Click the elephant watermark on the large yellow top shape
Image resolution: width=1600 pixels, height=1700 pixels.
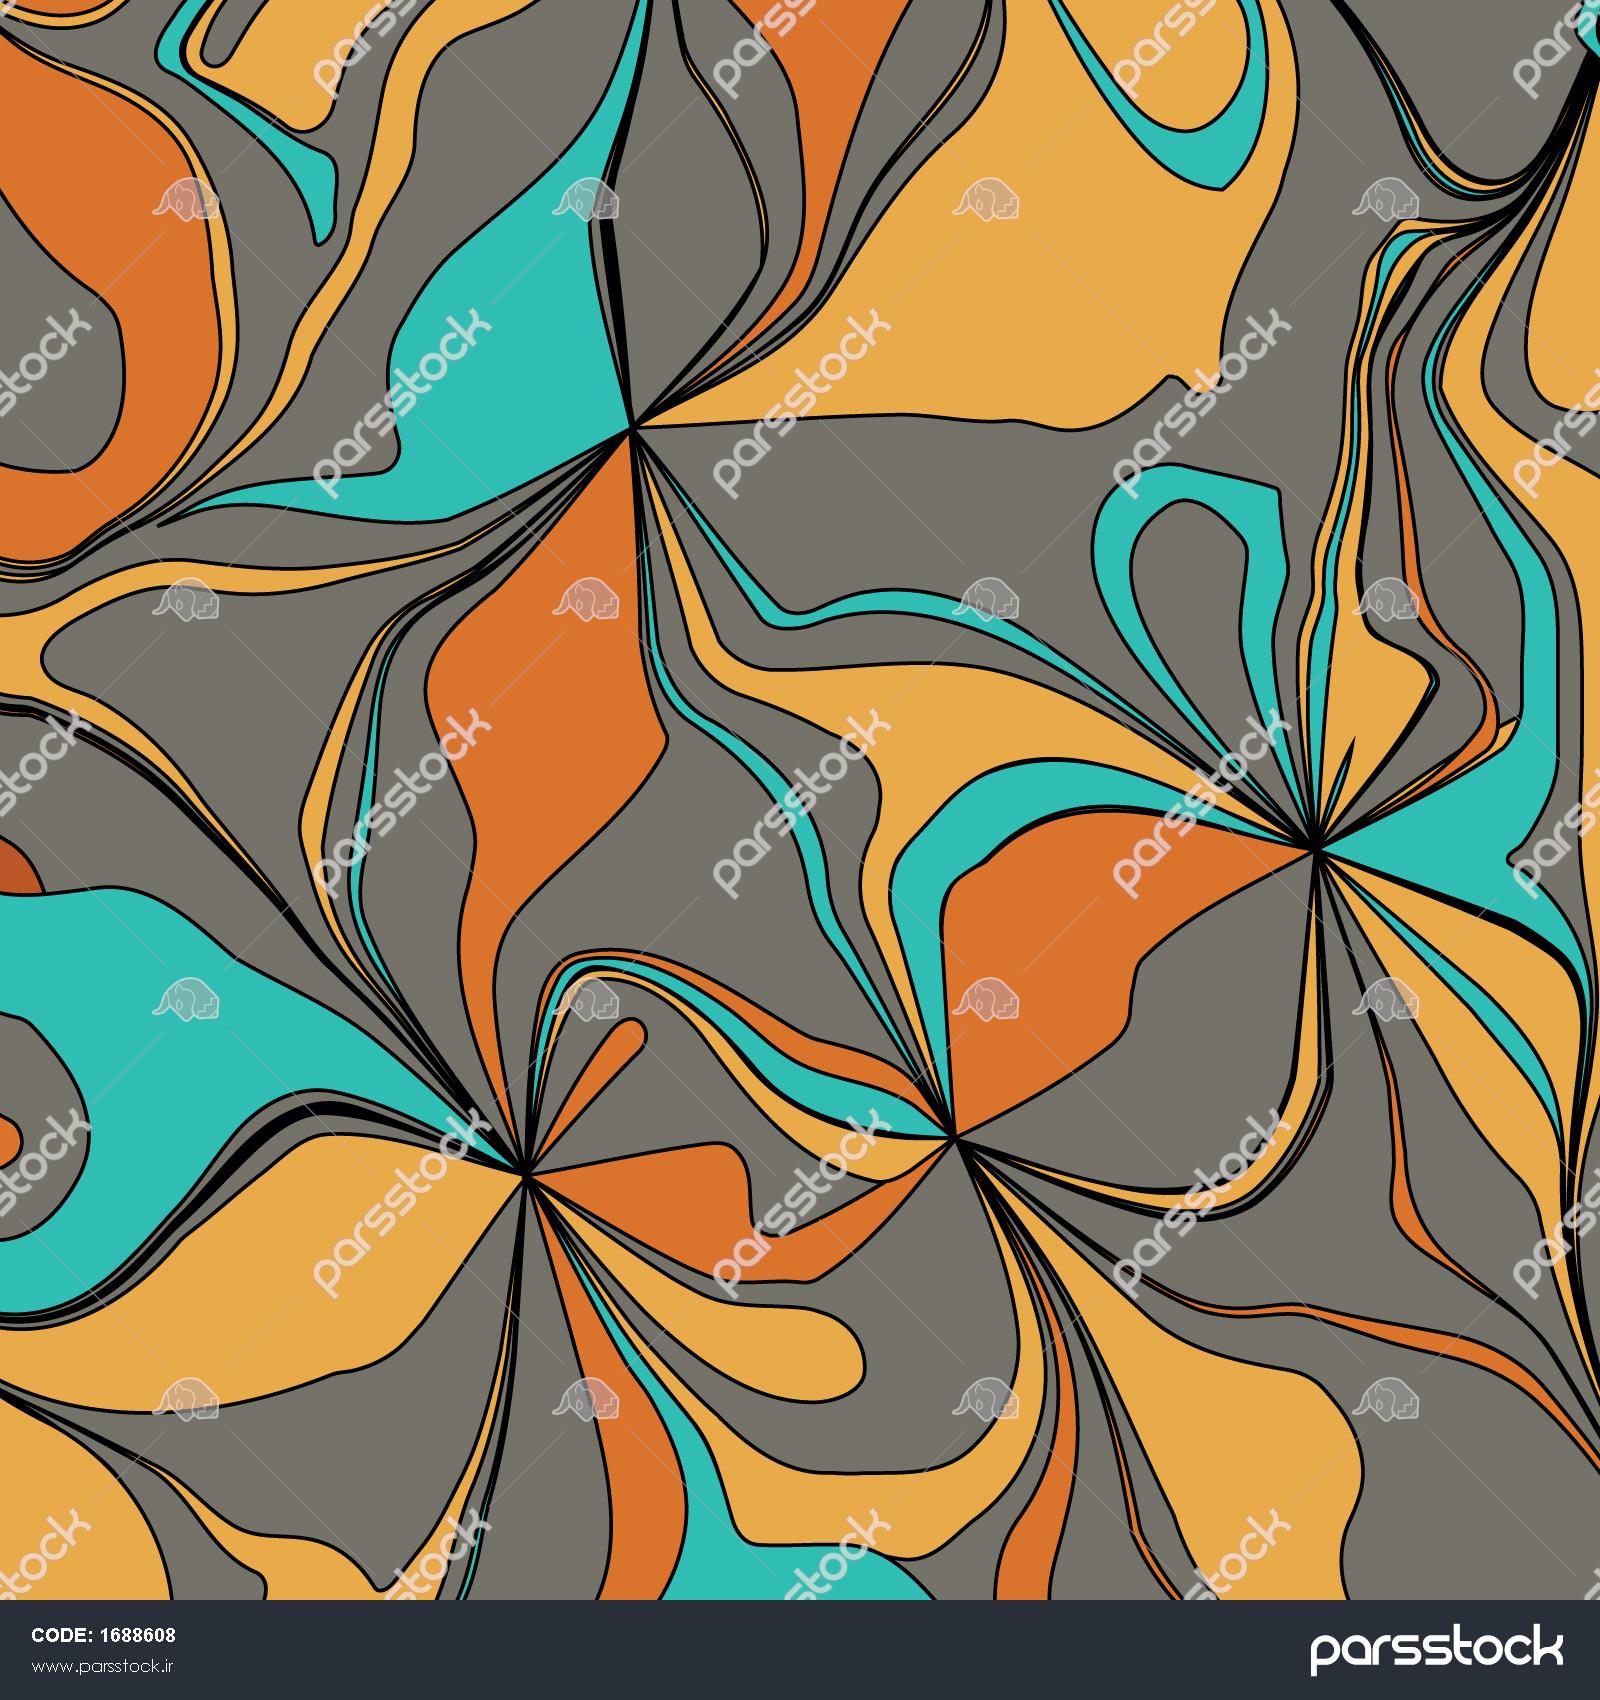(986, 199)
